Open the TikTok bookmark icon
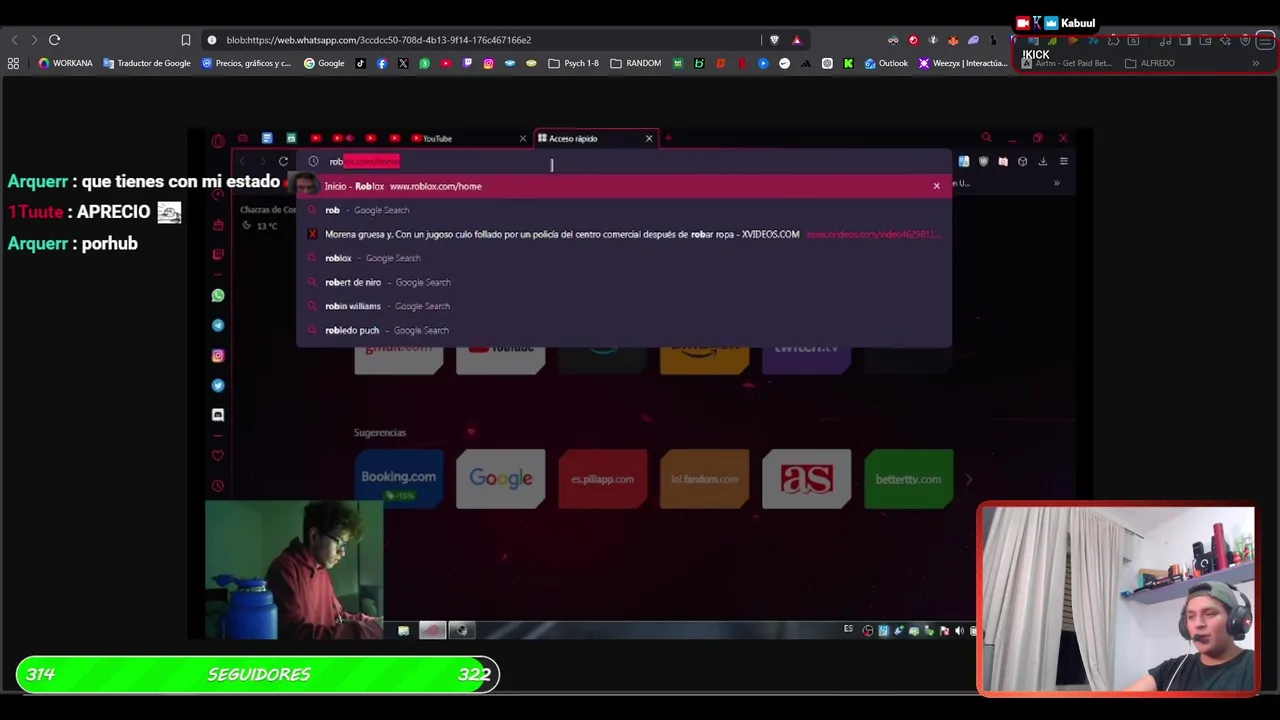The width and height of the screenshot is (1280, 720). [361, 63]
